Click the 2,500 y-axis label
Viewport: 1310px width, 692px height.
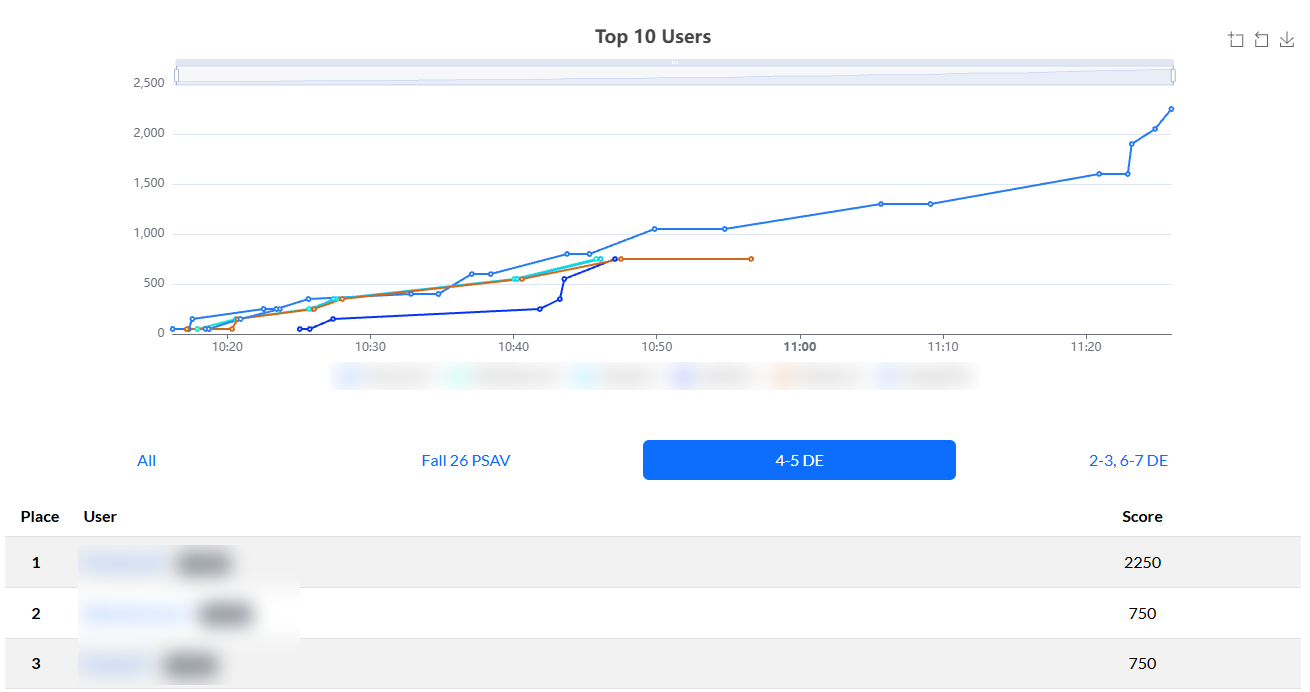tap(148, 83)
